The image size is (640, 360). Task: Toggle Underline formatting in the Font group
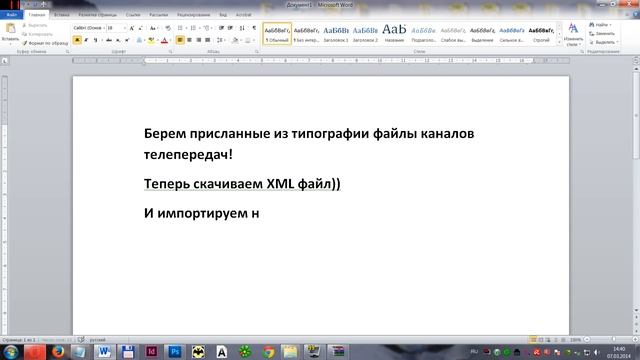tap(96, 40)
